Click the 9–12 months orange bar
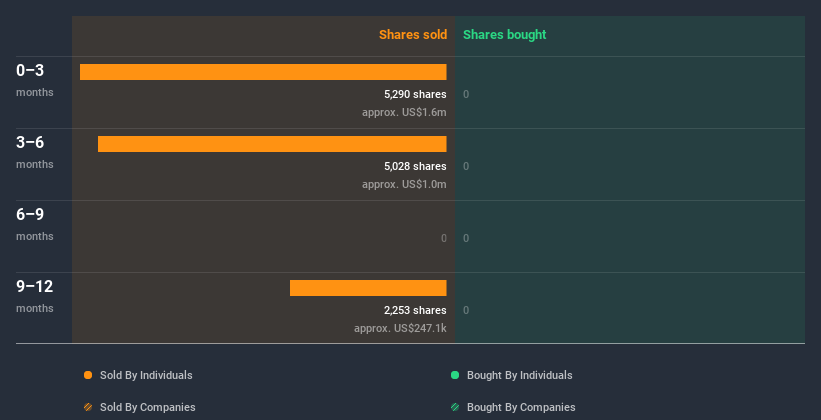 pyautogui.click(x=368, y=288)
